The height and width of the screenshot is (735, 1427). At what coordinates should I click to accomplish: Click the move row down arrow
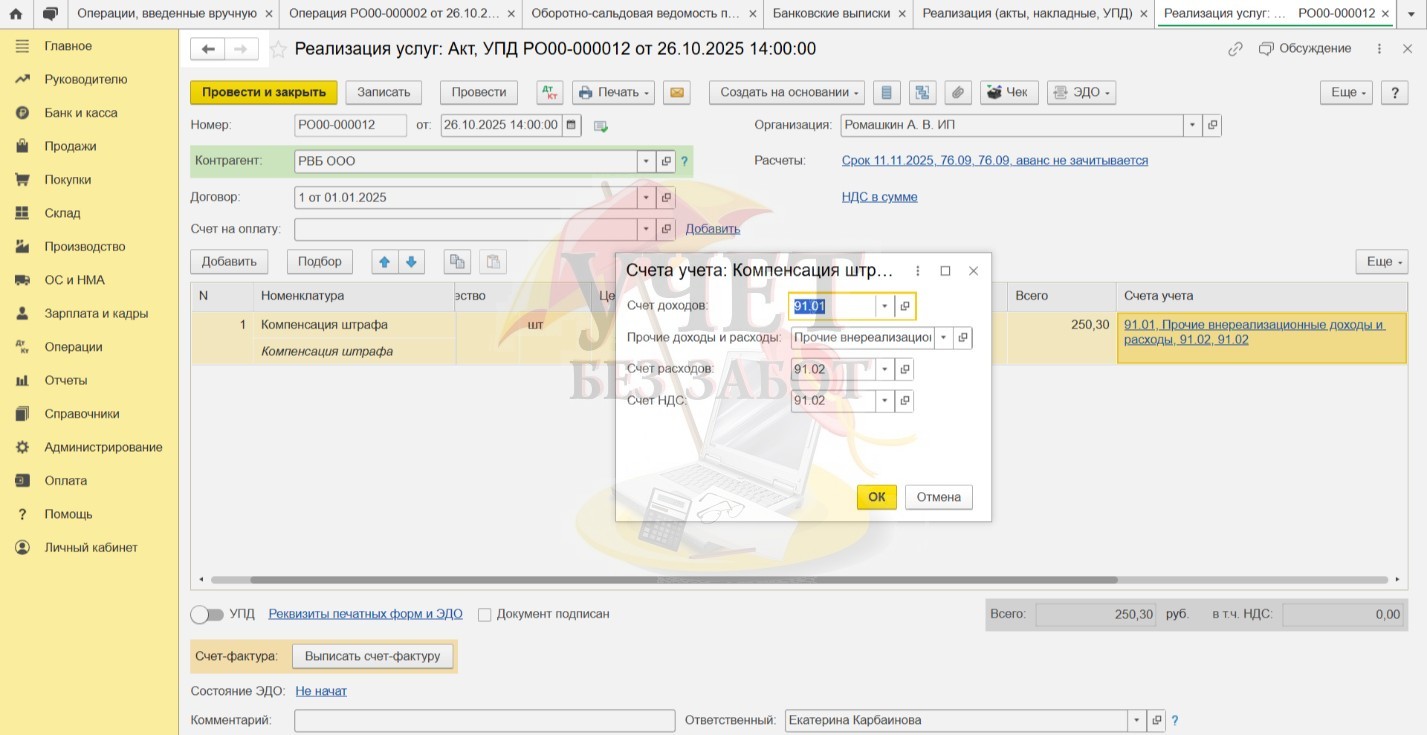(x=411, y=262)
